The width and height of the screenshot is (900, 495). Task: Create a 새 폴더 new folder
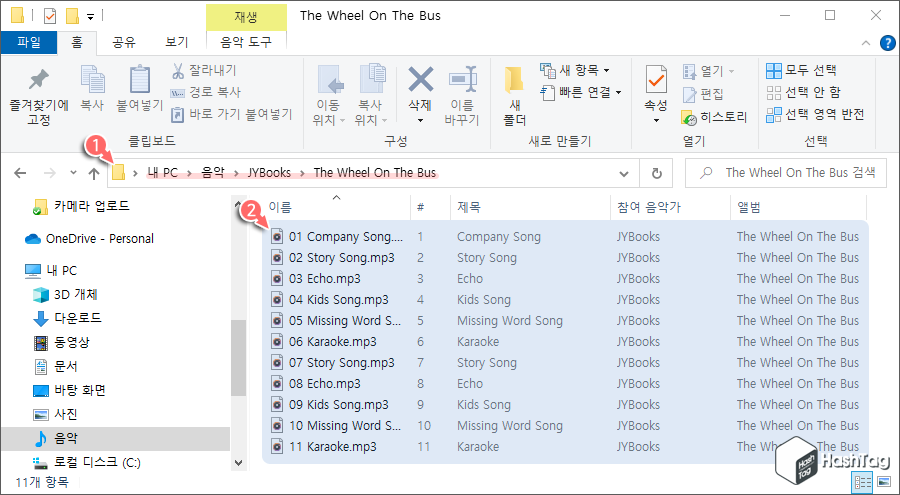[514, 95]
